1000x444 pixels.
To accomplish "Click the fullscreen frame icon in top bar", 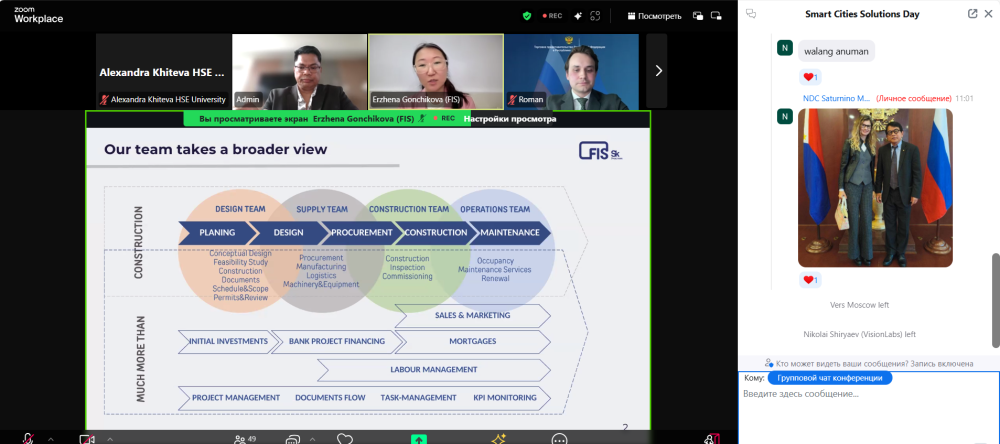I will (x=596, y=16).
